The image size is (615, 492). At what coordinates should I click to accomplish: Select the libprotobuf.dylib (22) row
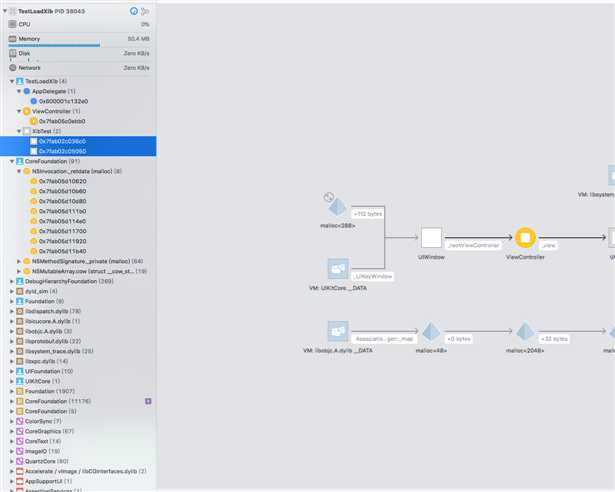click(78, 341)
